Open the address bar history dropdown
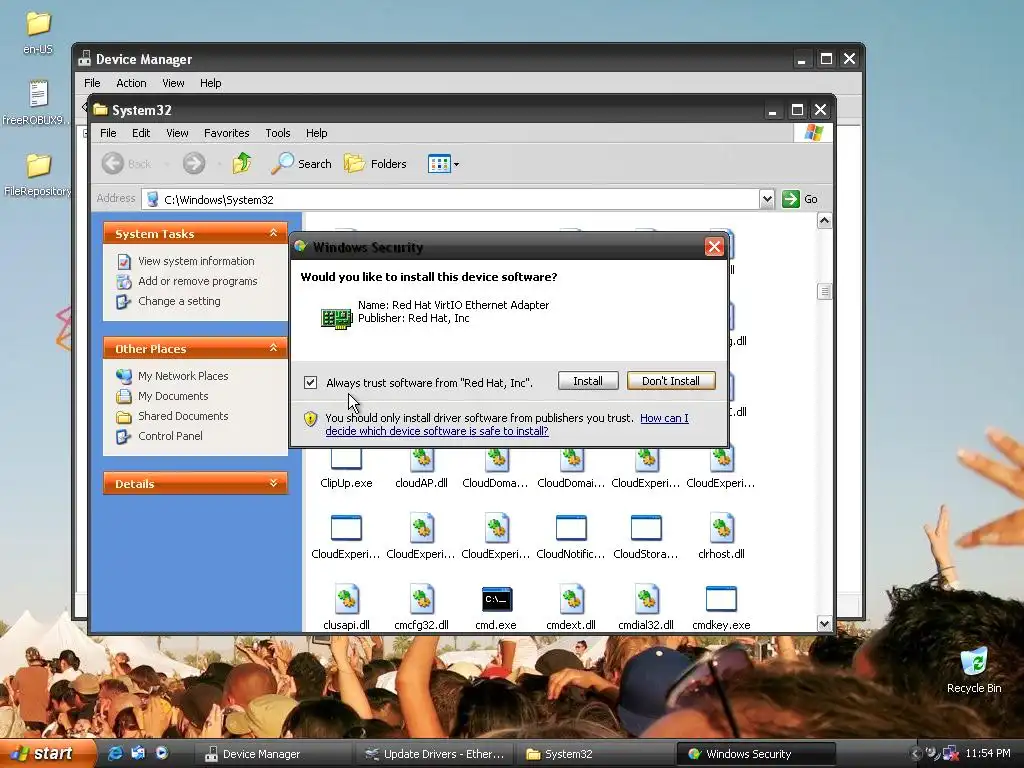 (x=767, y=199)
